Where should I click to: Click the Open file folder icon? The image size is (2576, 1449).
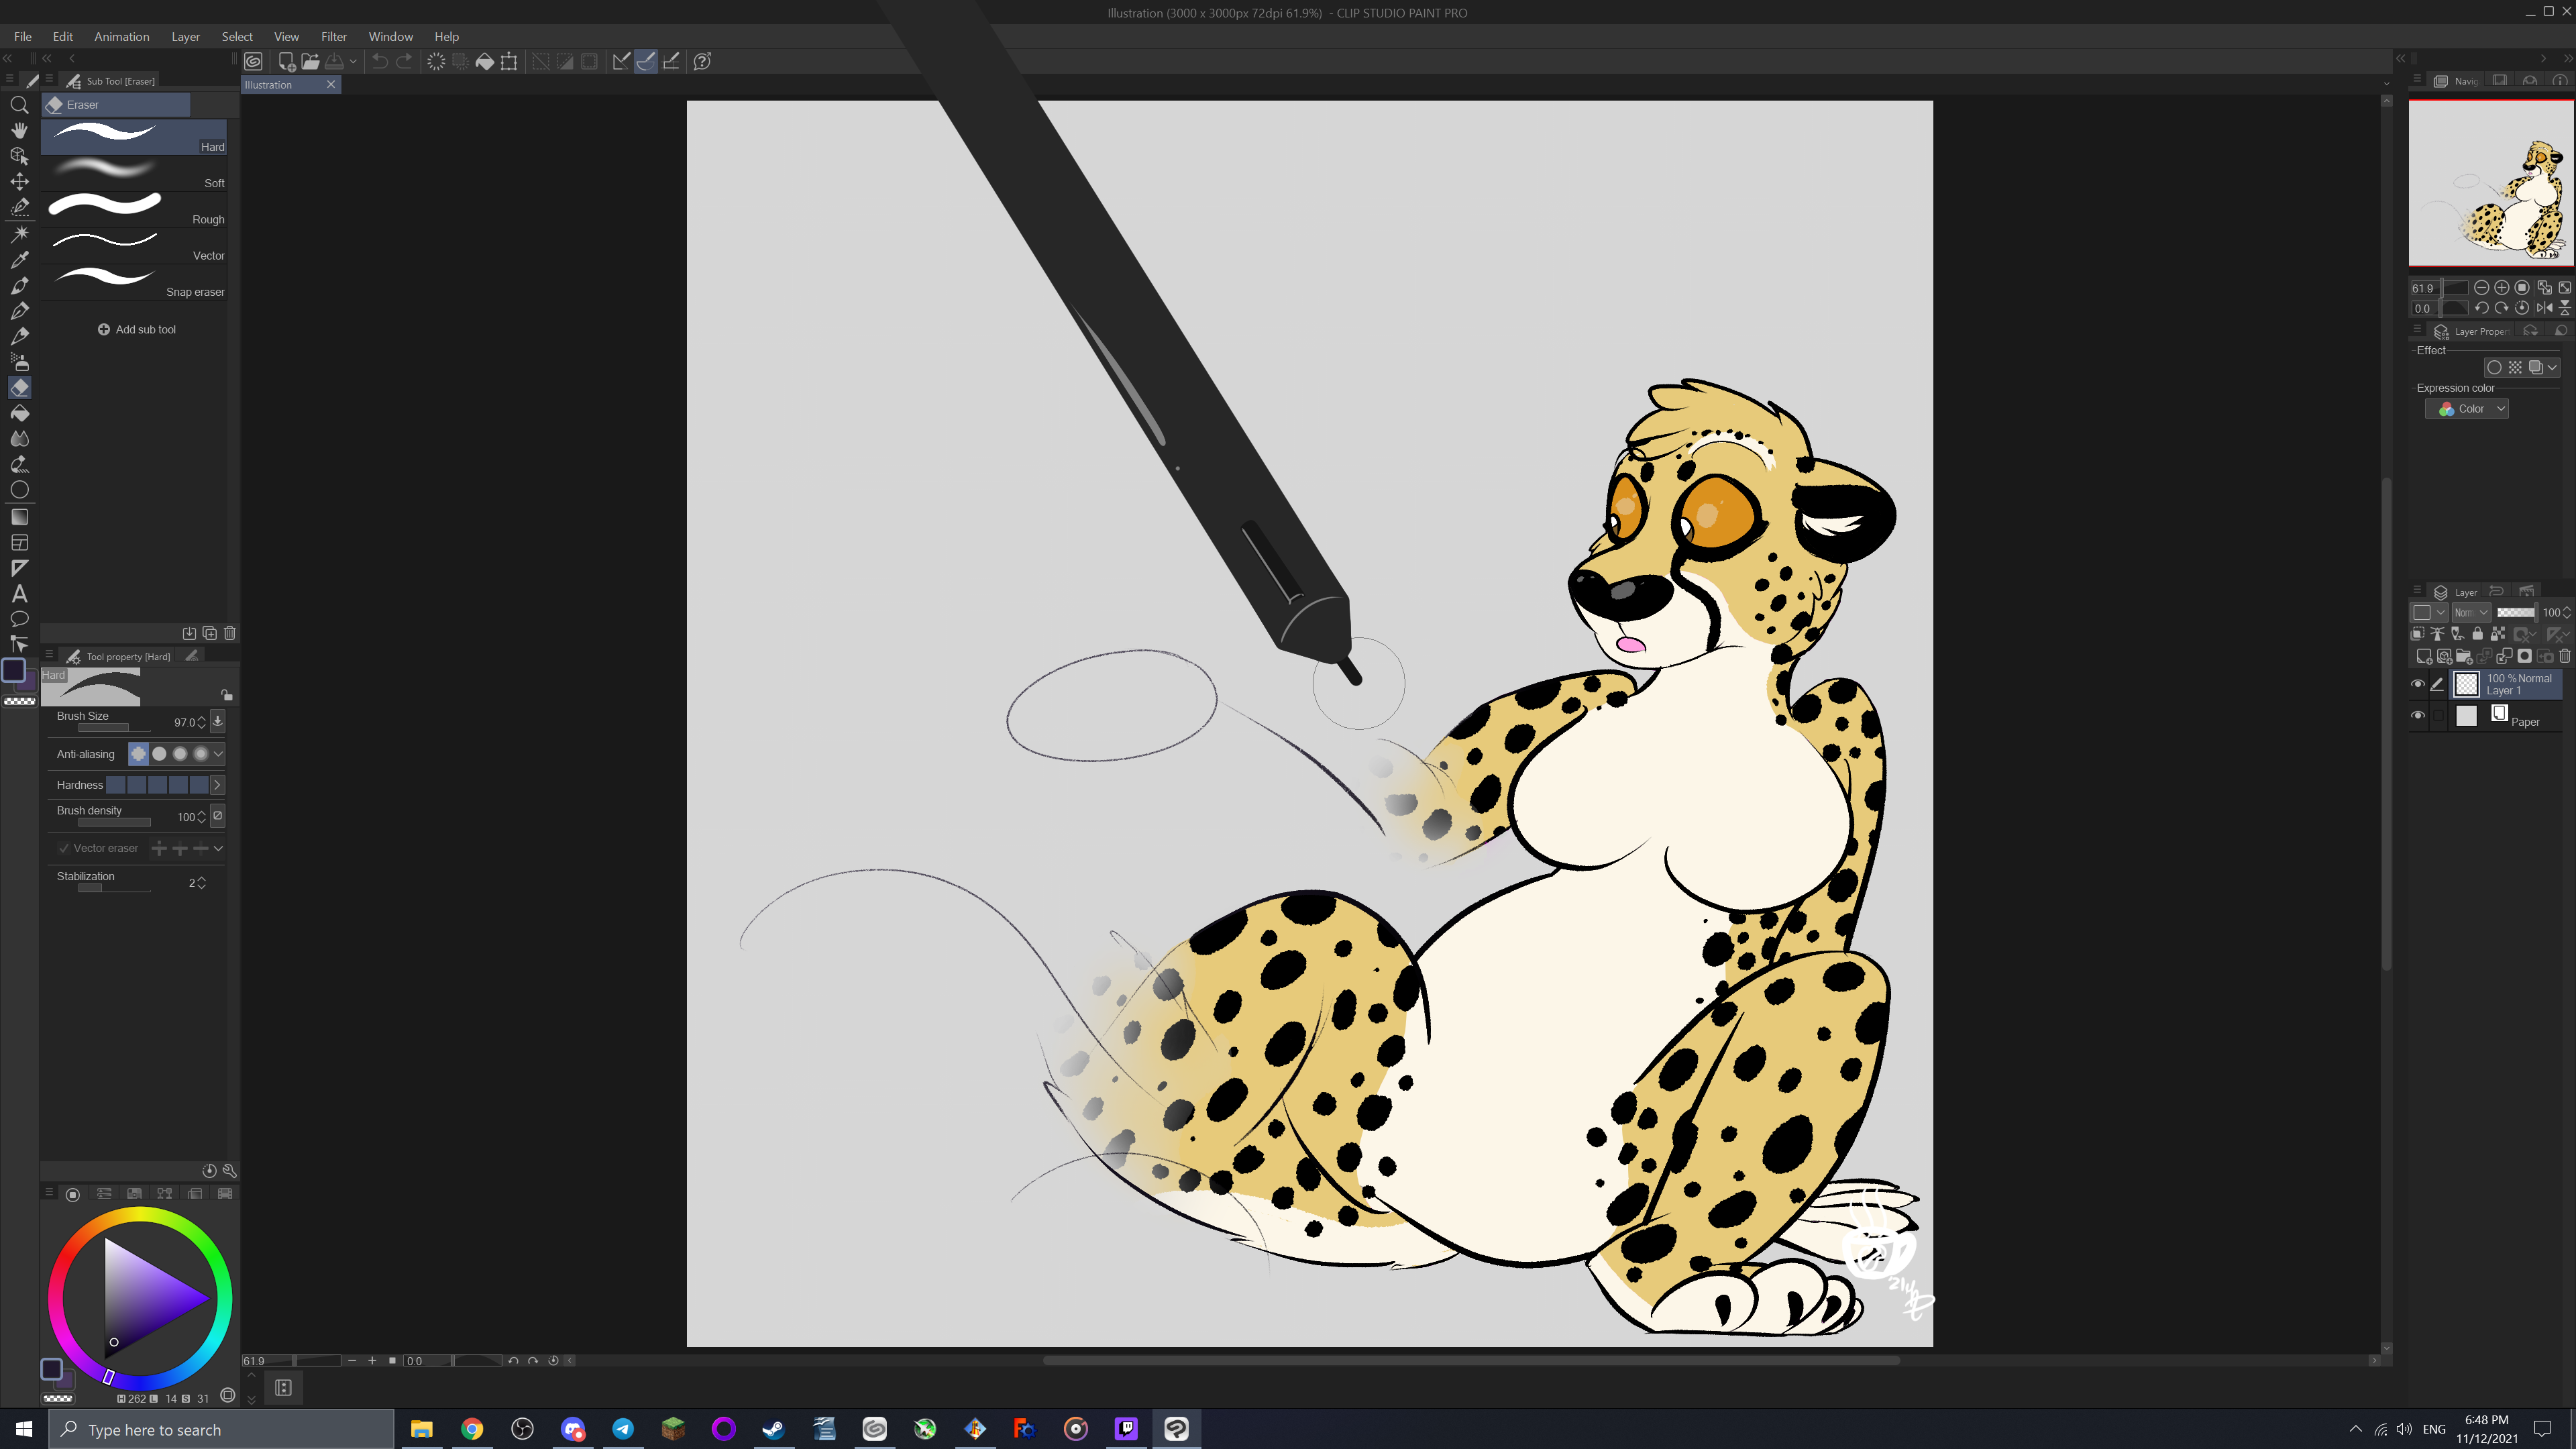(310, 62)
